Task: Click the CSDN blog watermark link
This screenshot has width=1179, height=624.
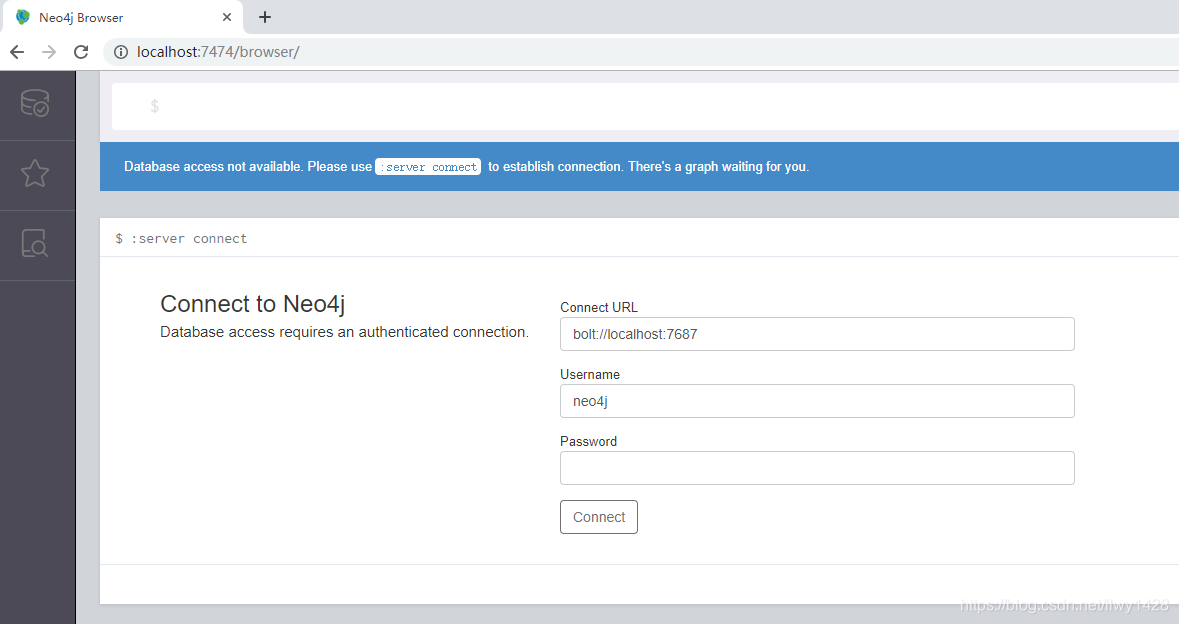Action: coord(1063,606)
